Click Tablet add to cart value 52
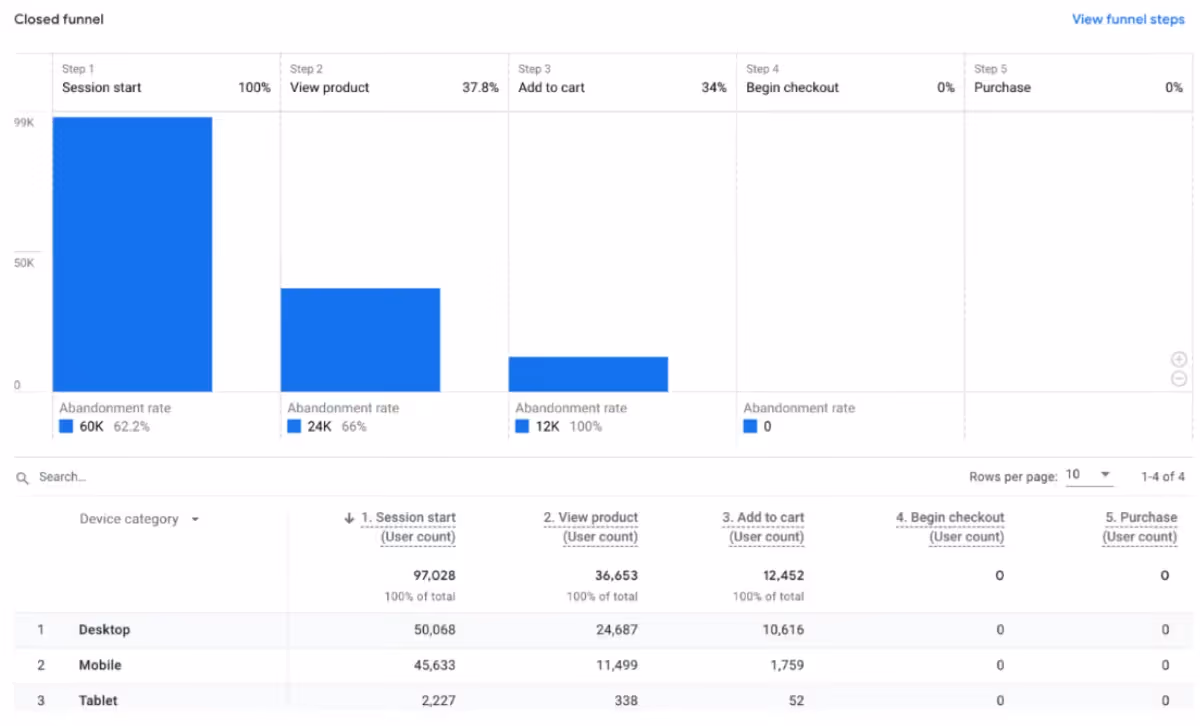 [796, 701]
